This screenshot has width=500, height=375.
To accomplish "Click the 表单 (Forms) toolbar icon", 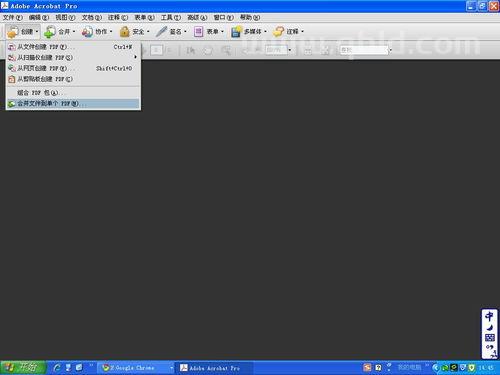I will point(198,32).
